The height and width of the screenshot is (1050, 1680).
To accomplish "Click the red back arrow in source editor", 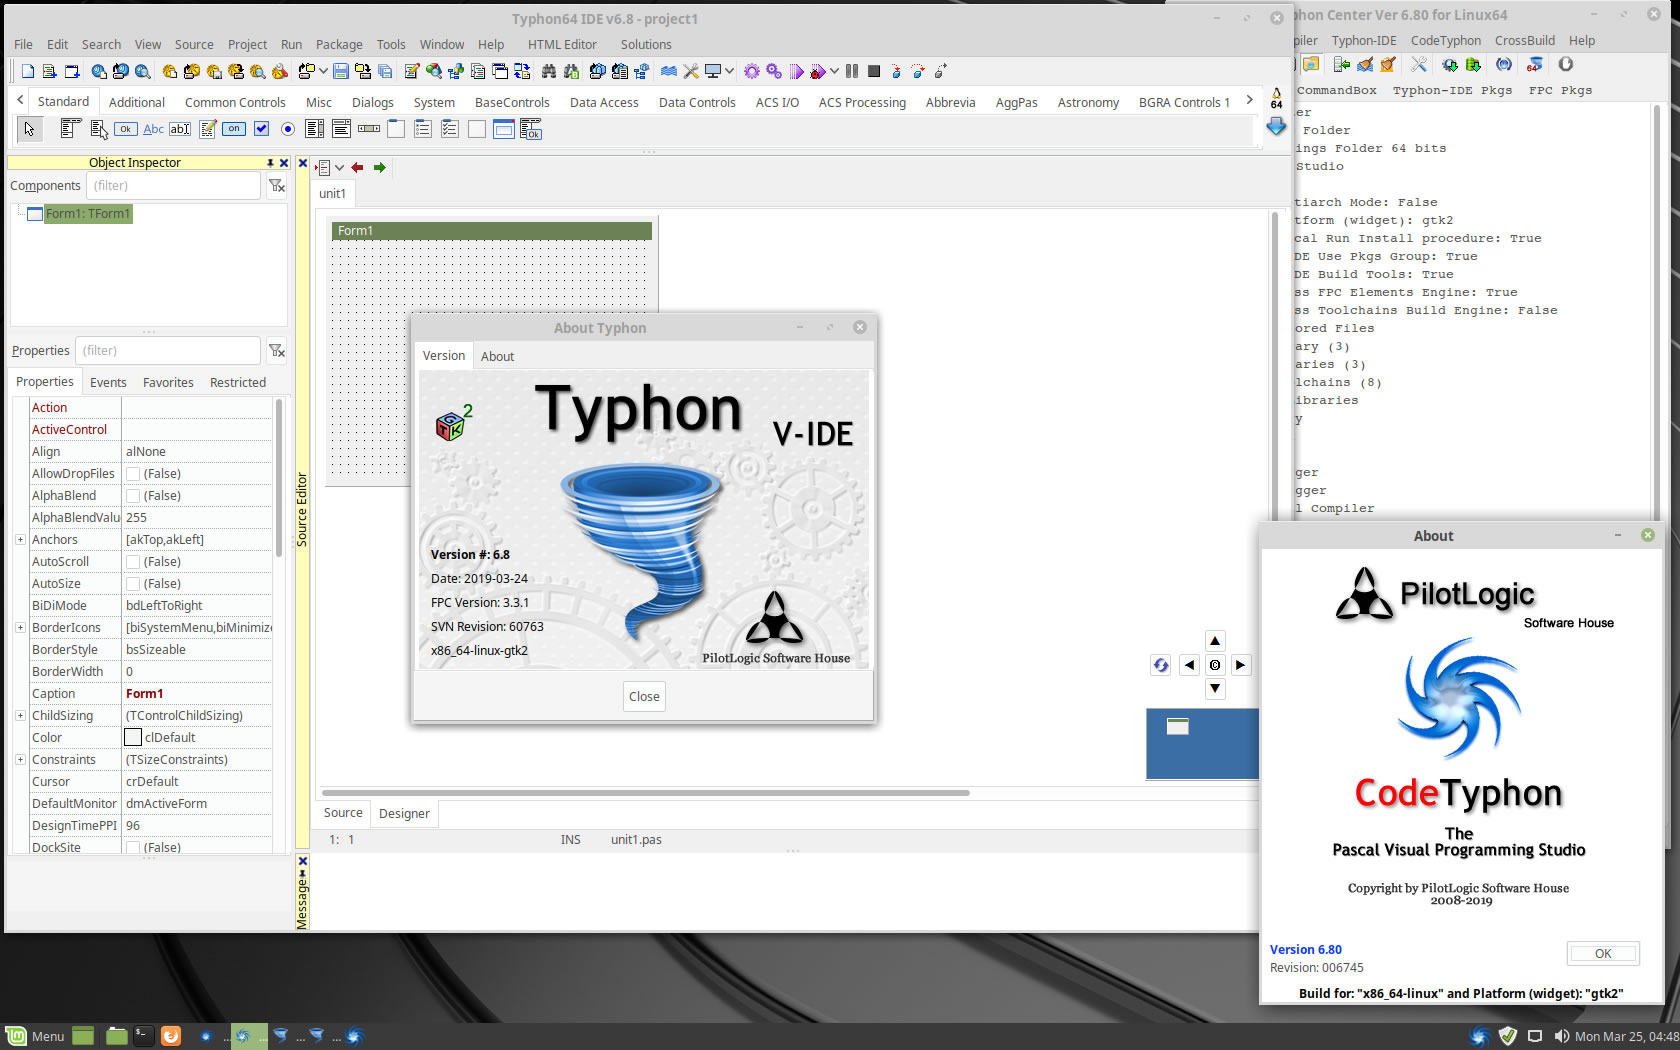I will click(x=358, y=168).
